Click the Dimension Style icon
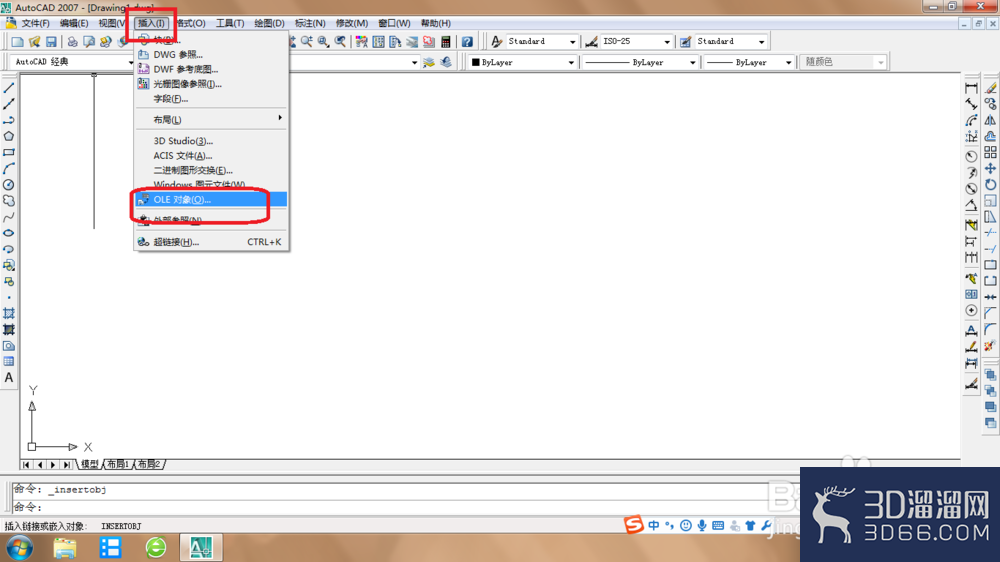Screen dimensions: 1000x562 (591, 41)
